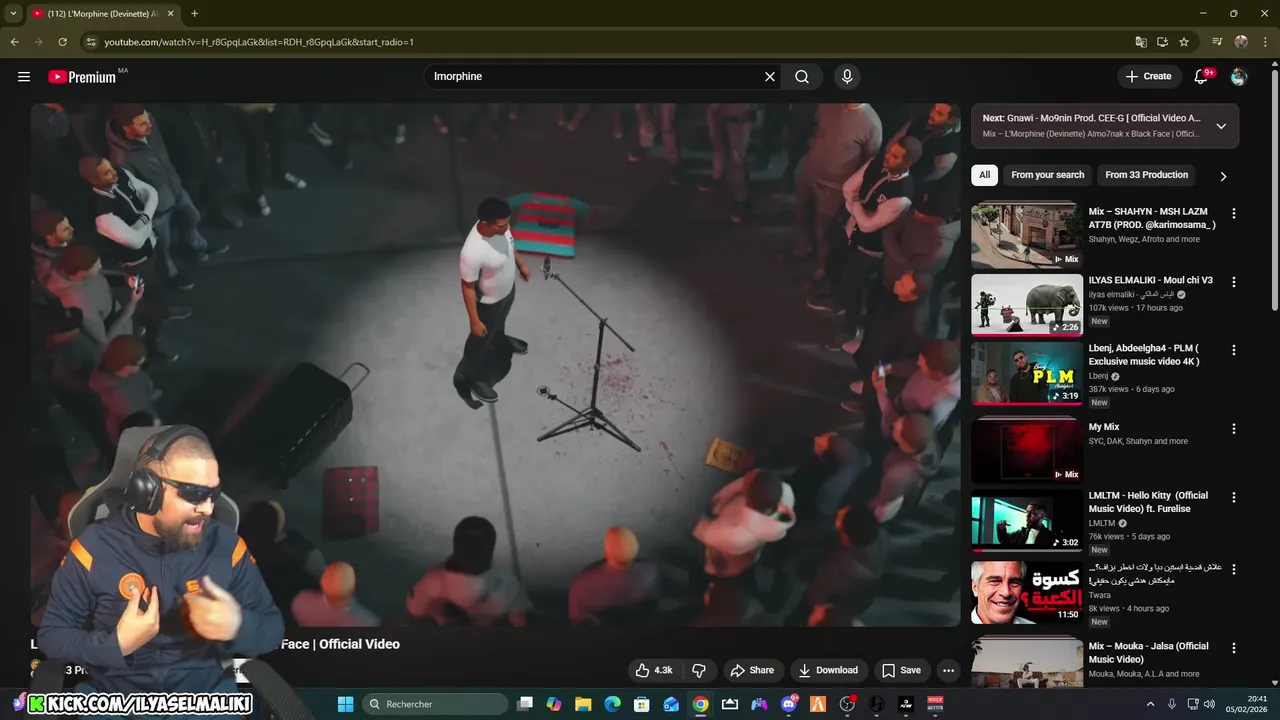Open more actions below the video
Viewport: 1280px width, 720px height.
[948, 670]
